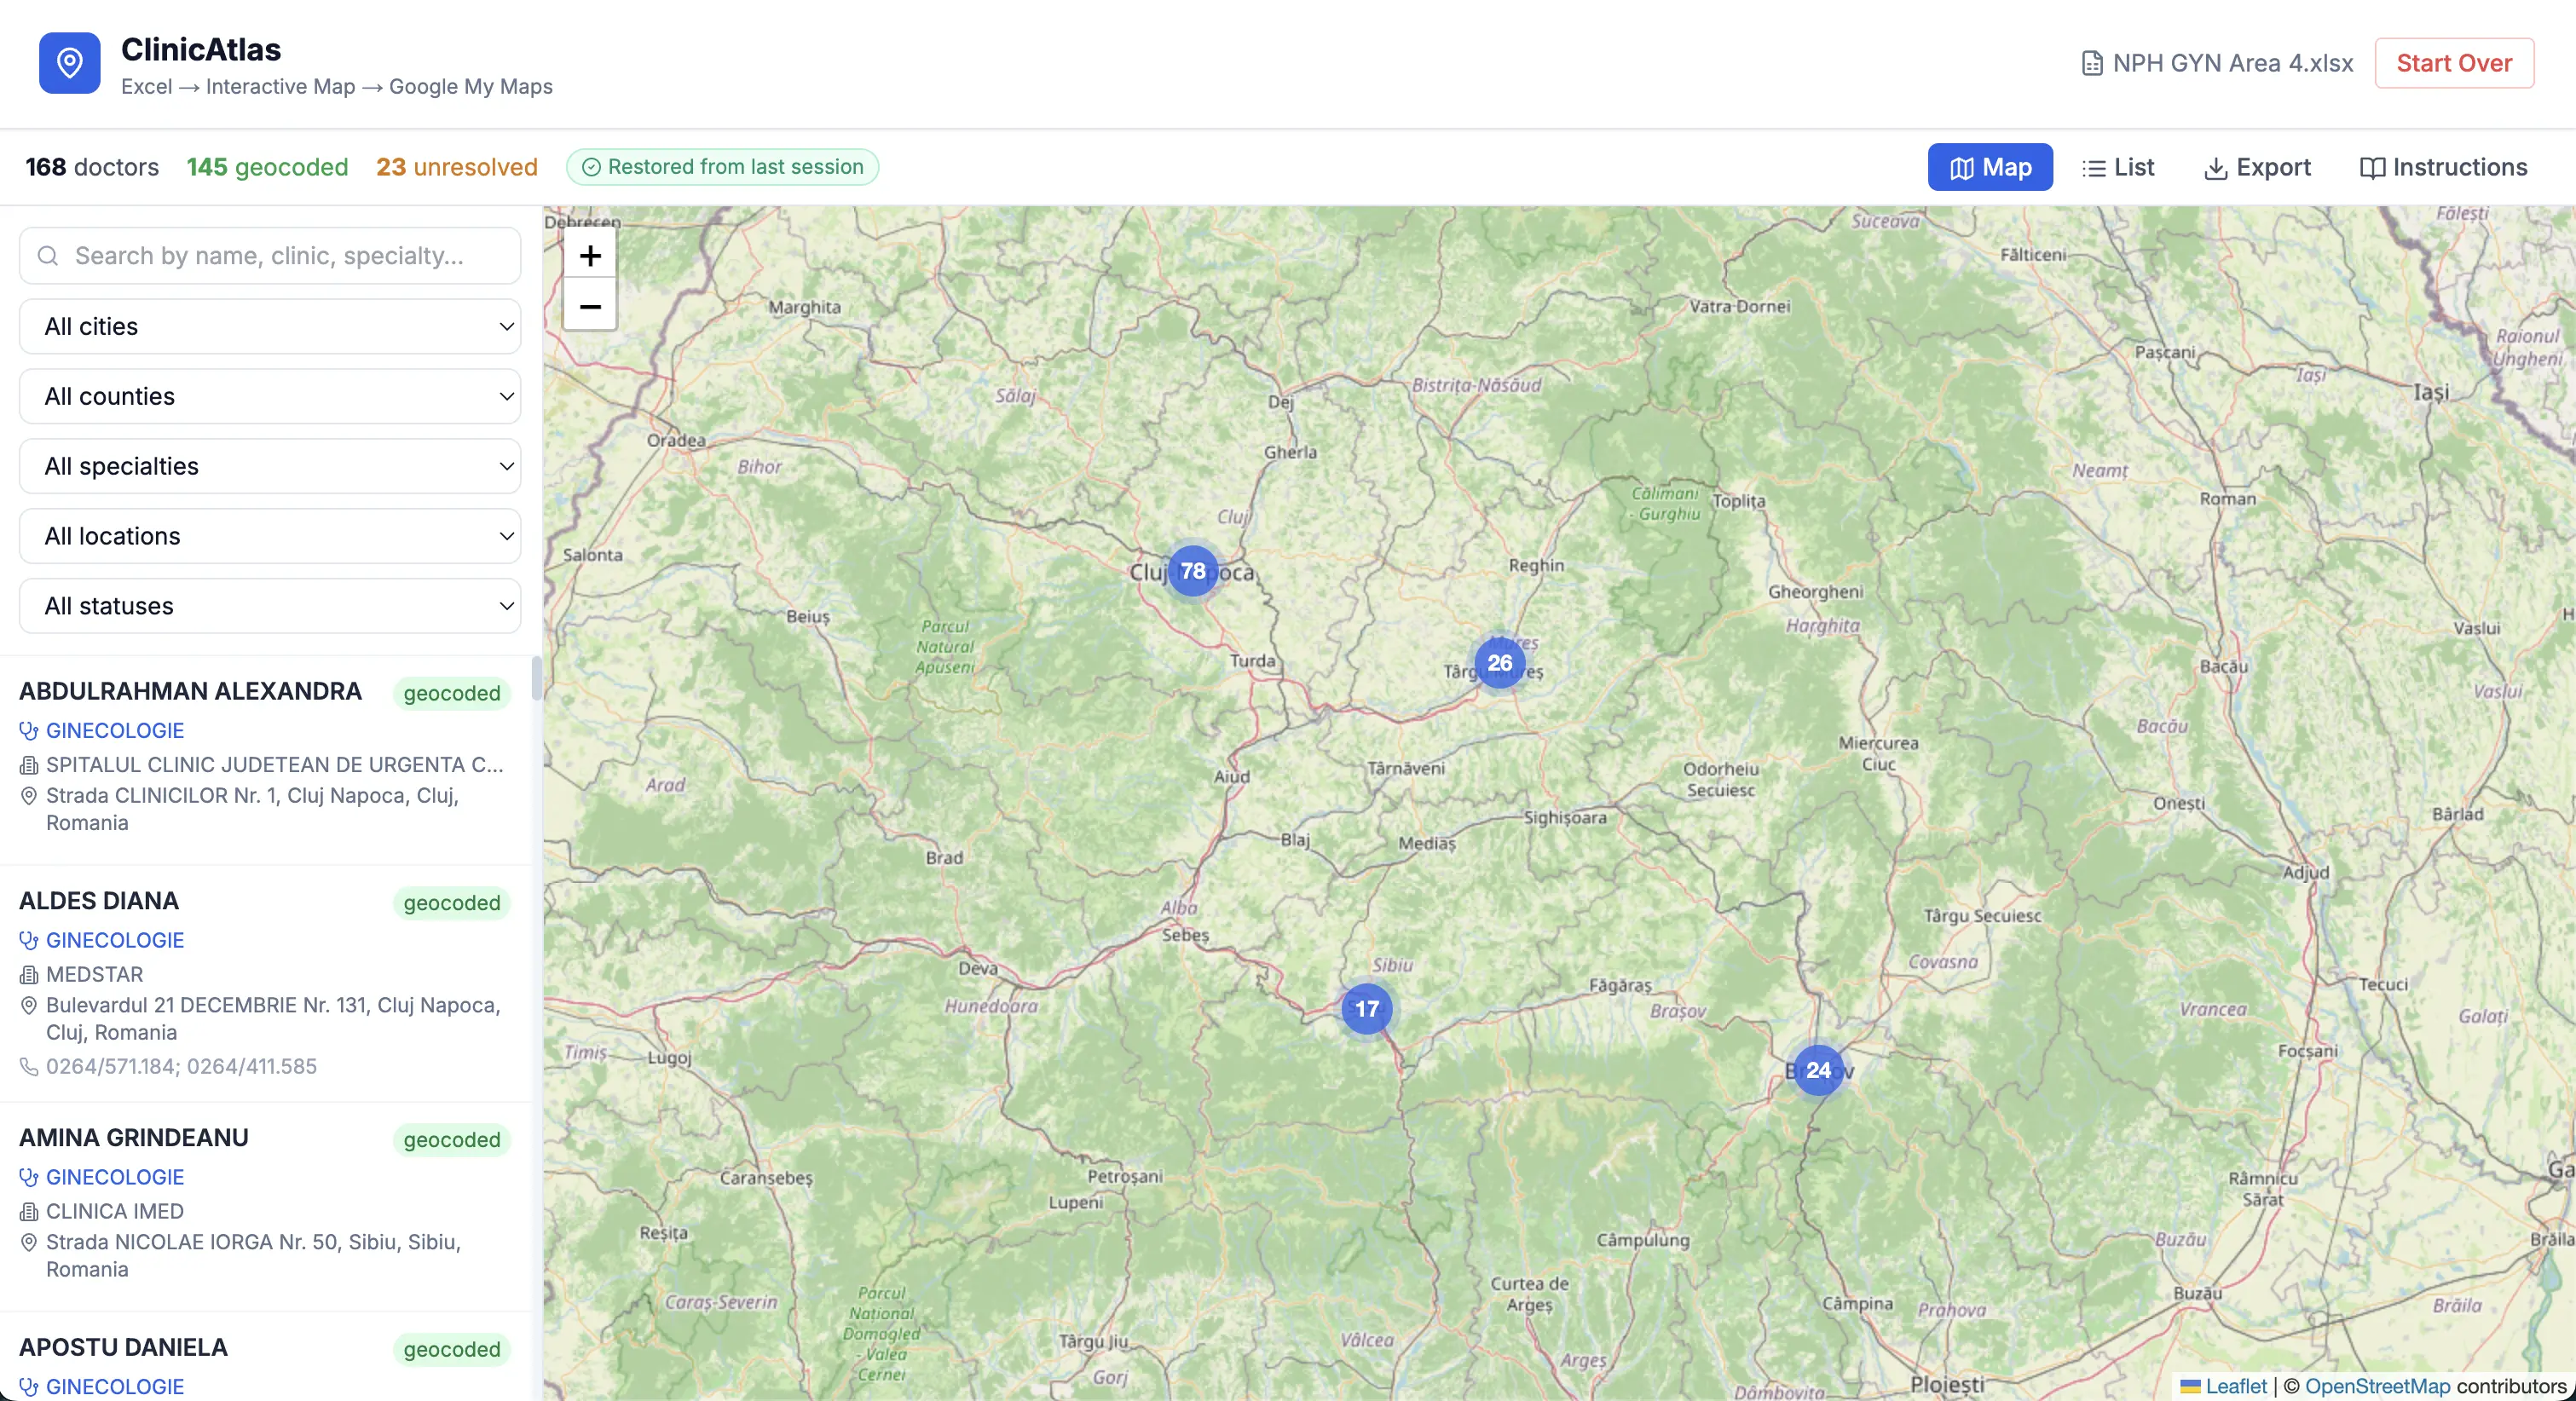Image resolution: width=2576 pixels, height=1401 pixels.
Task: Click the stethoscope icon on the APOSTU DANIELA card
Action: pyautogui.click(x=29, y=1387)
